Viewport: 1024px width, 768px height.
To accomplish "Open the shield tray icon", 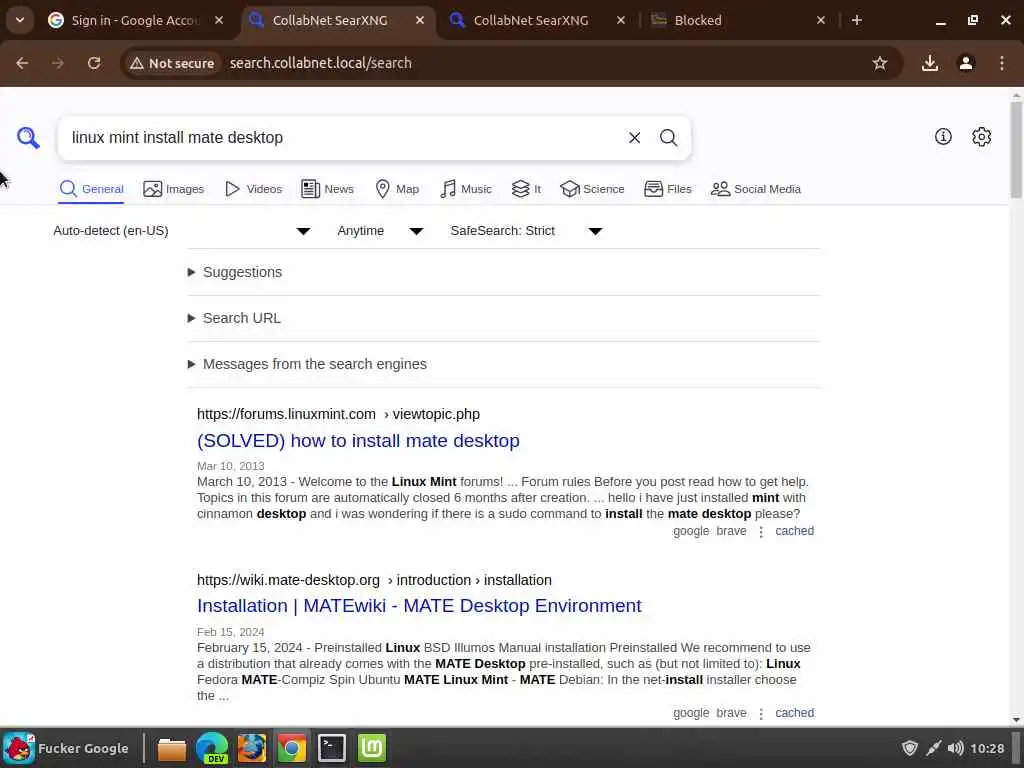I will [x=910, y=748].
